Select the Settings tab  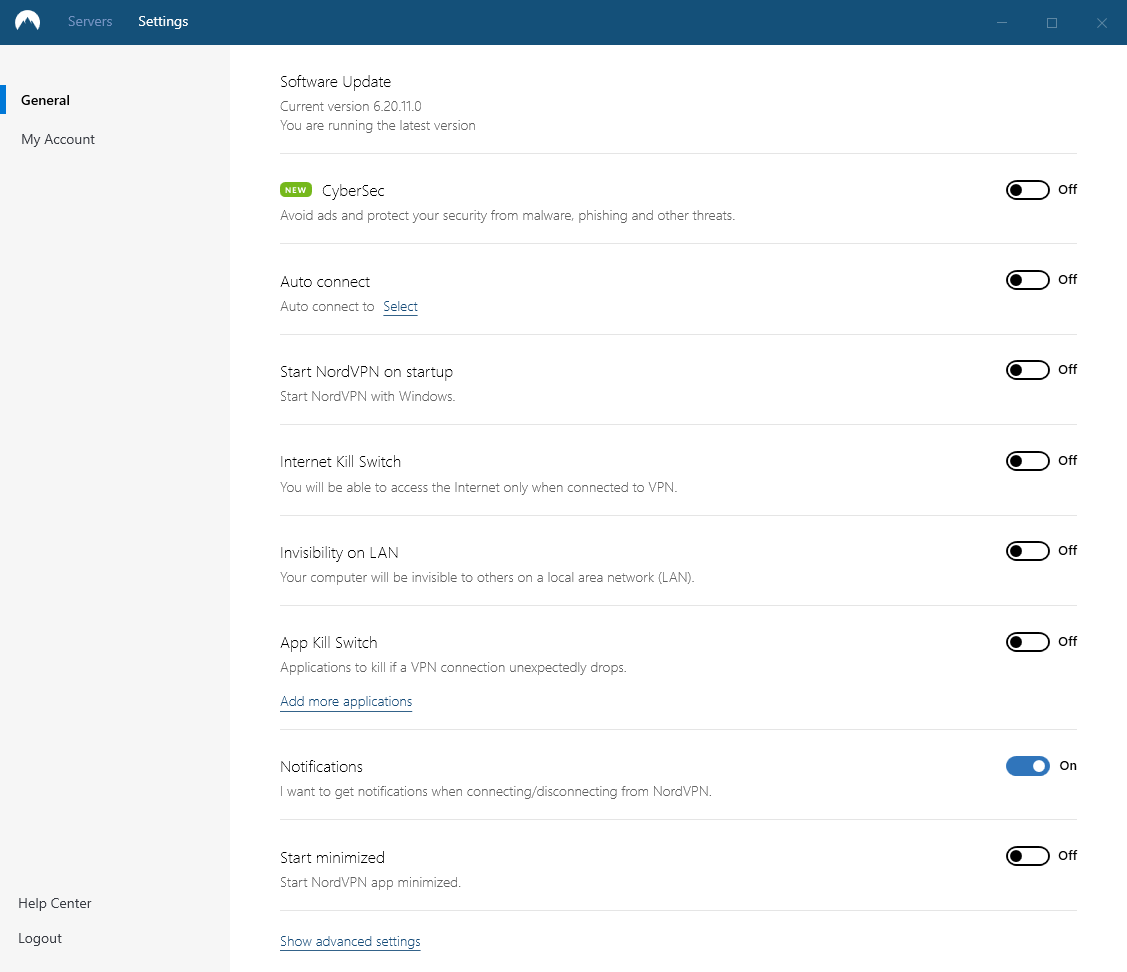[x=162, y=21]
